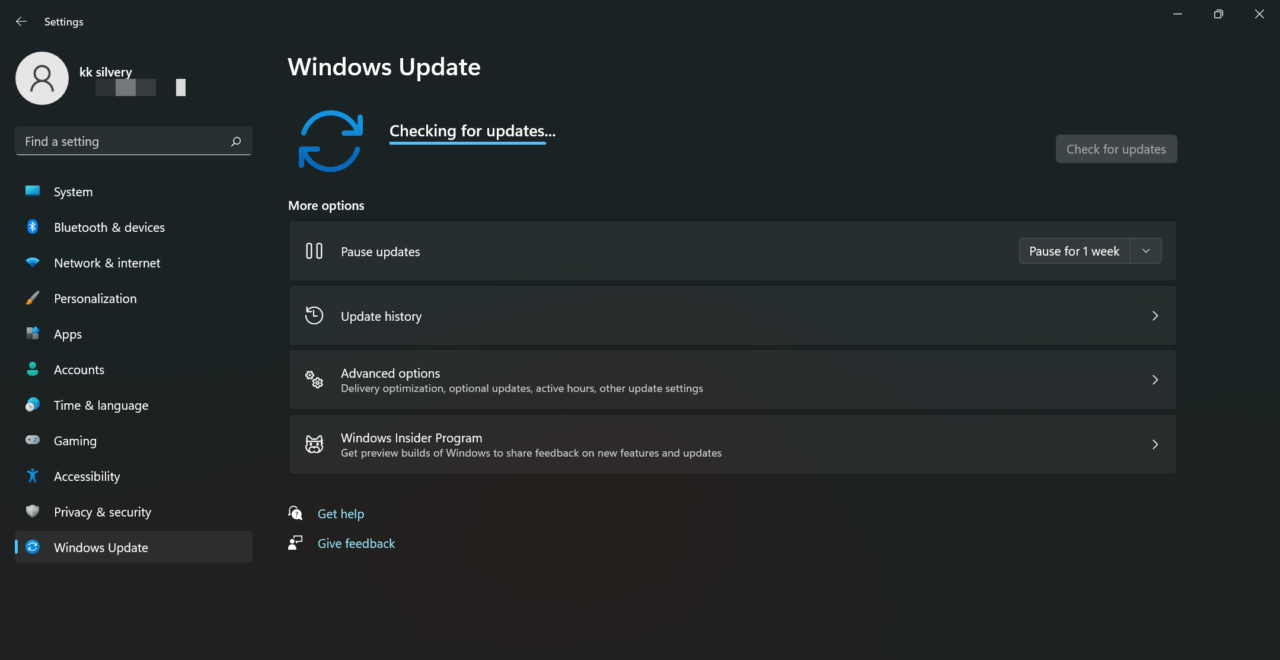This screenshot has height=660, width=1280.
Task: Click the Find a setting search box
Action: coord(133,141)
